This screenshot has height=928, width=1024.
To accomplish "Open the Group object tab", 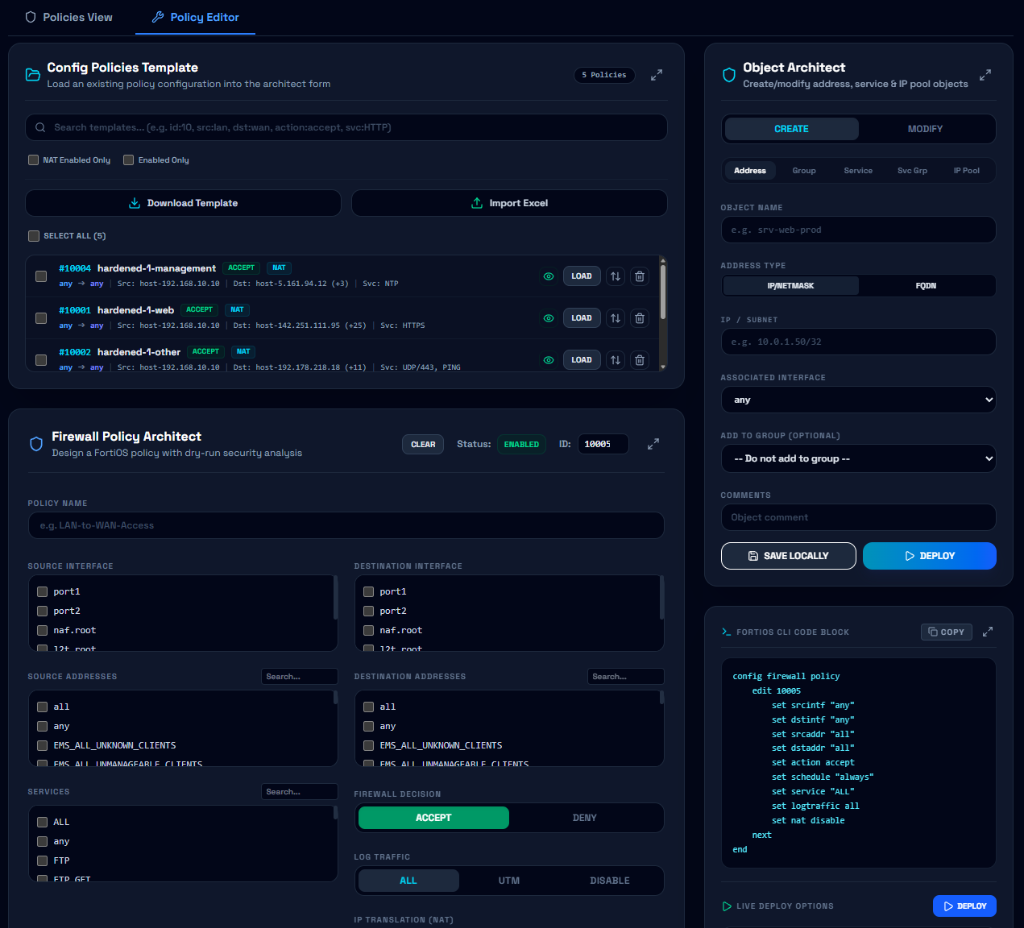I will (804, 170).
